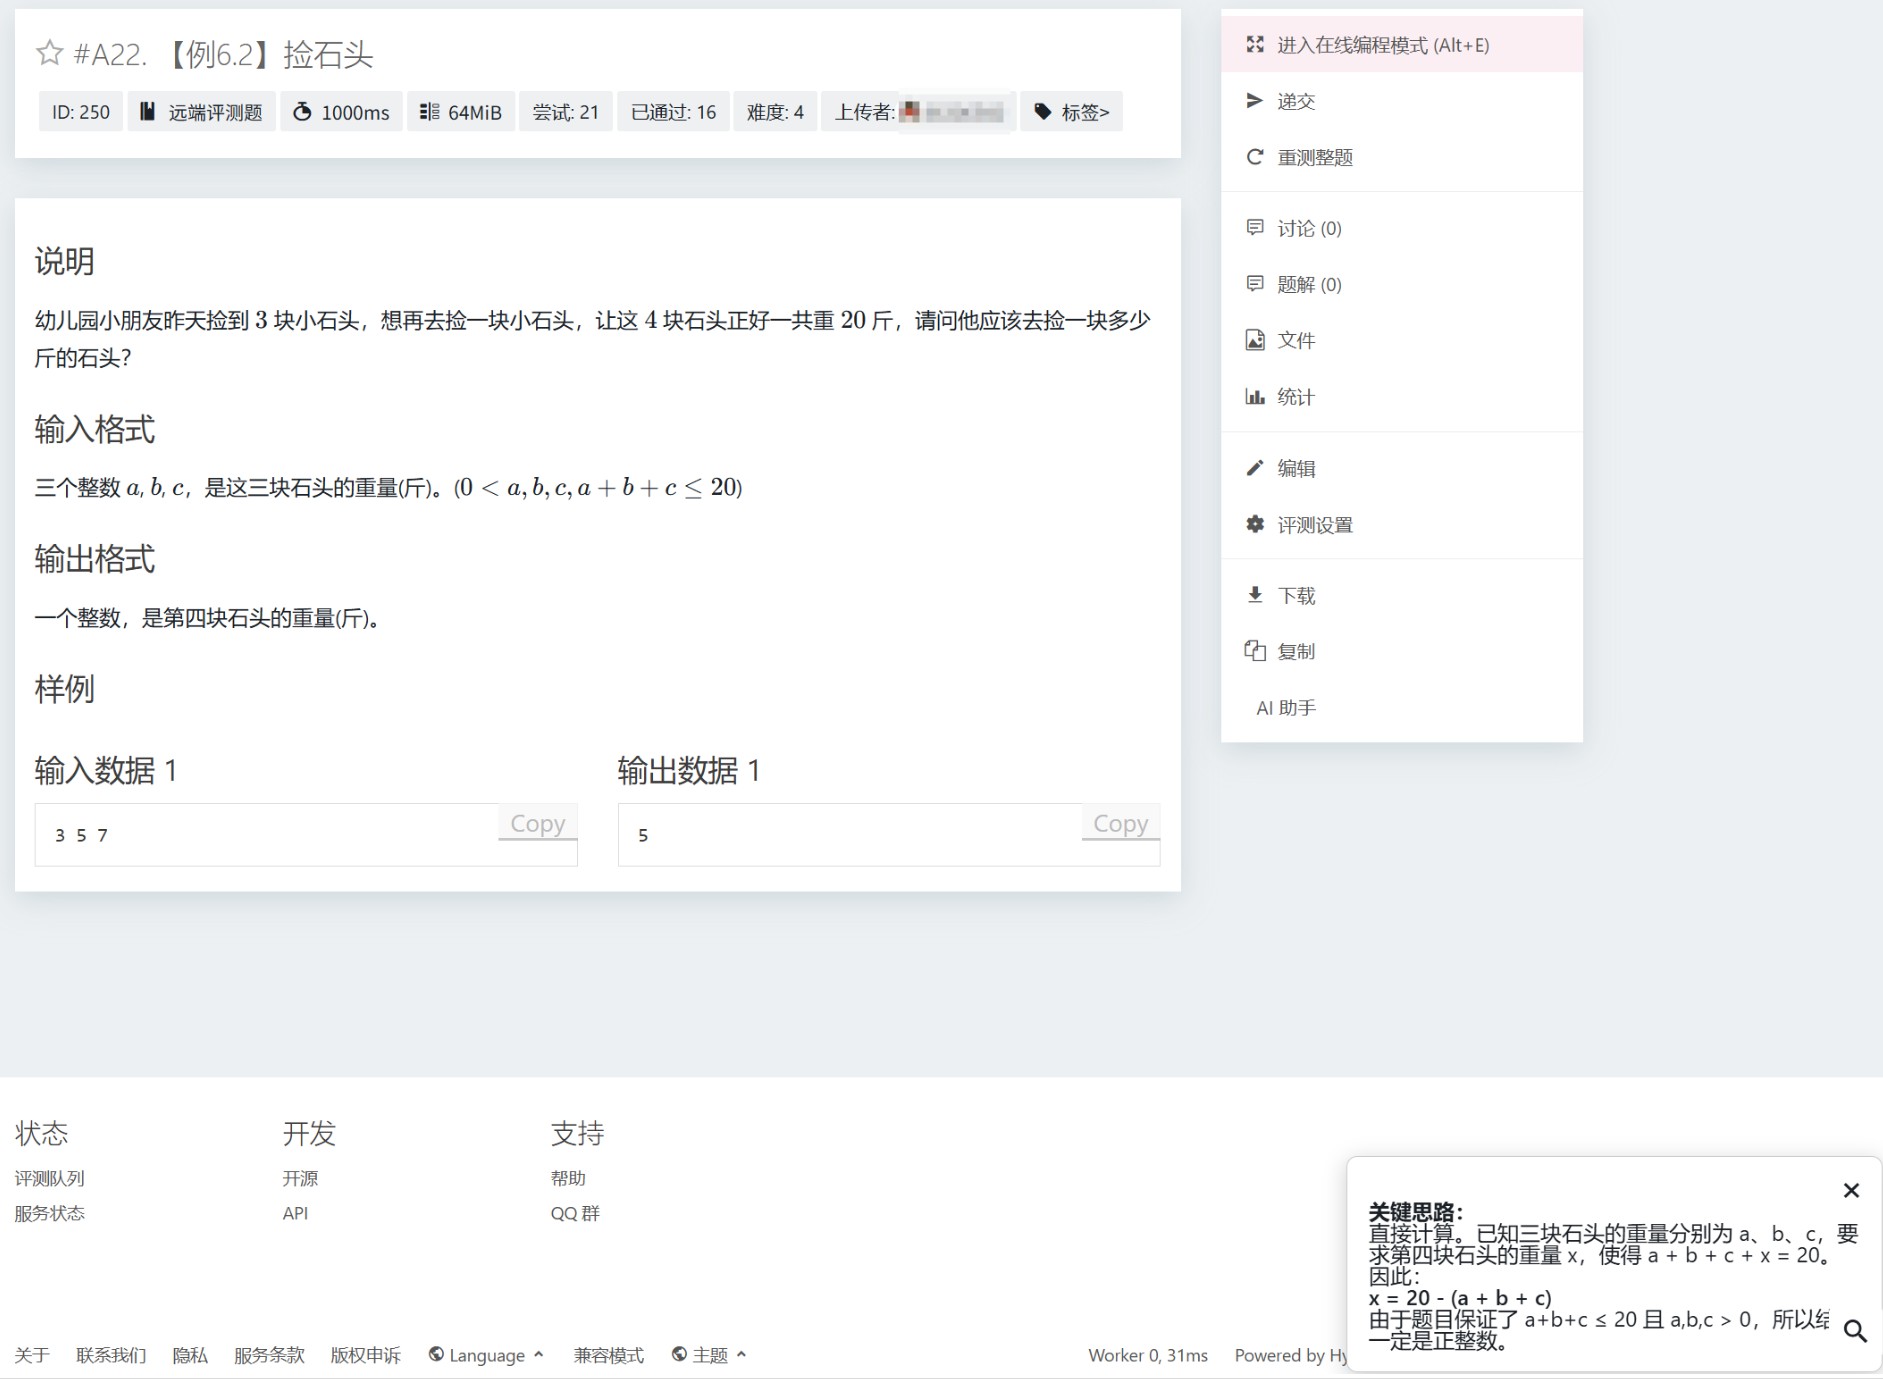Open the 评测队列 judge queue link
1883x1379 pixels.
tap(49, 1178)
